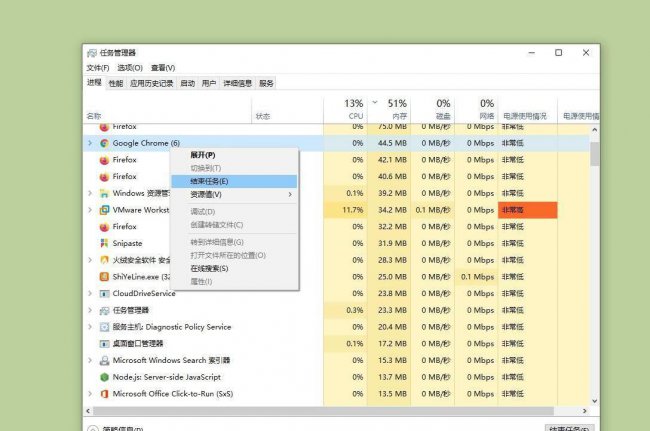
Task: Click the Windows 资源管理器 process icon
Action: tap(104, 193)
